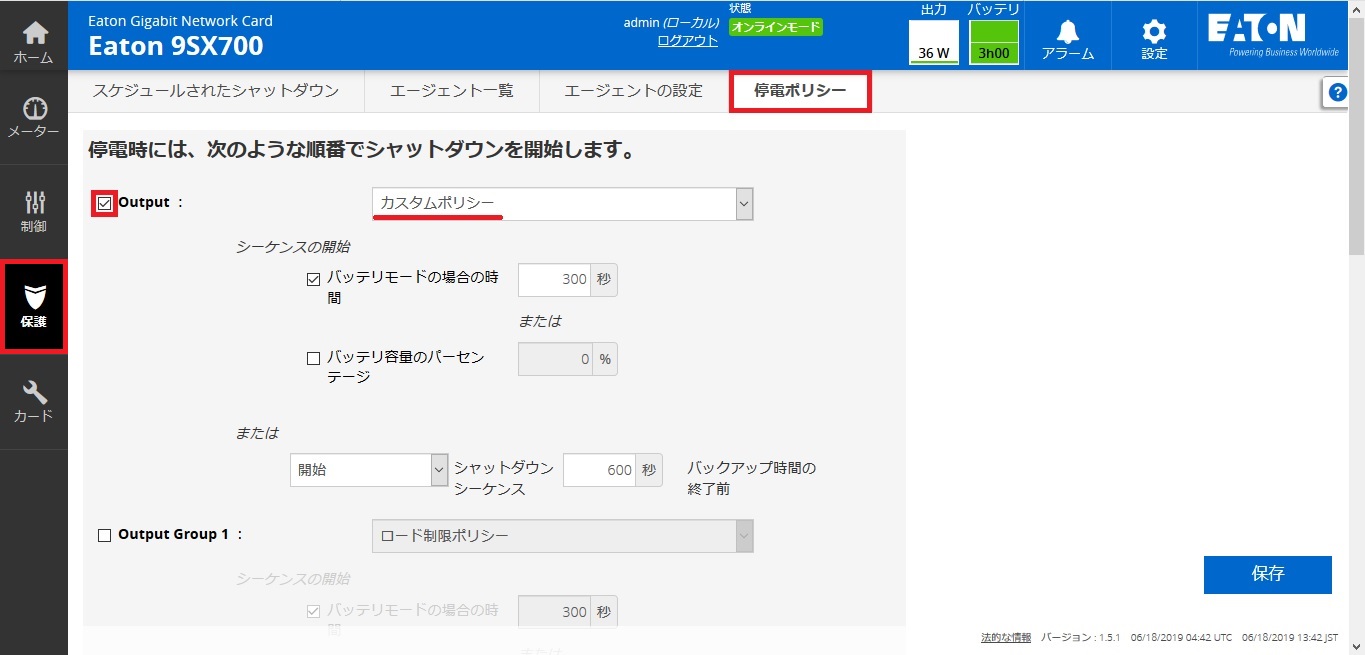Open the Settings (設定) gear icon

pos(1154,40)
